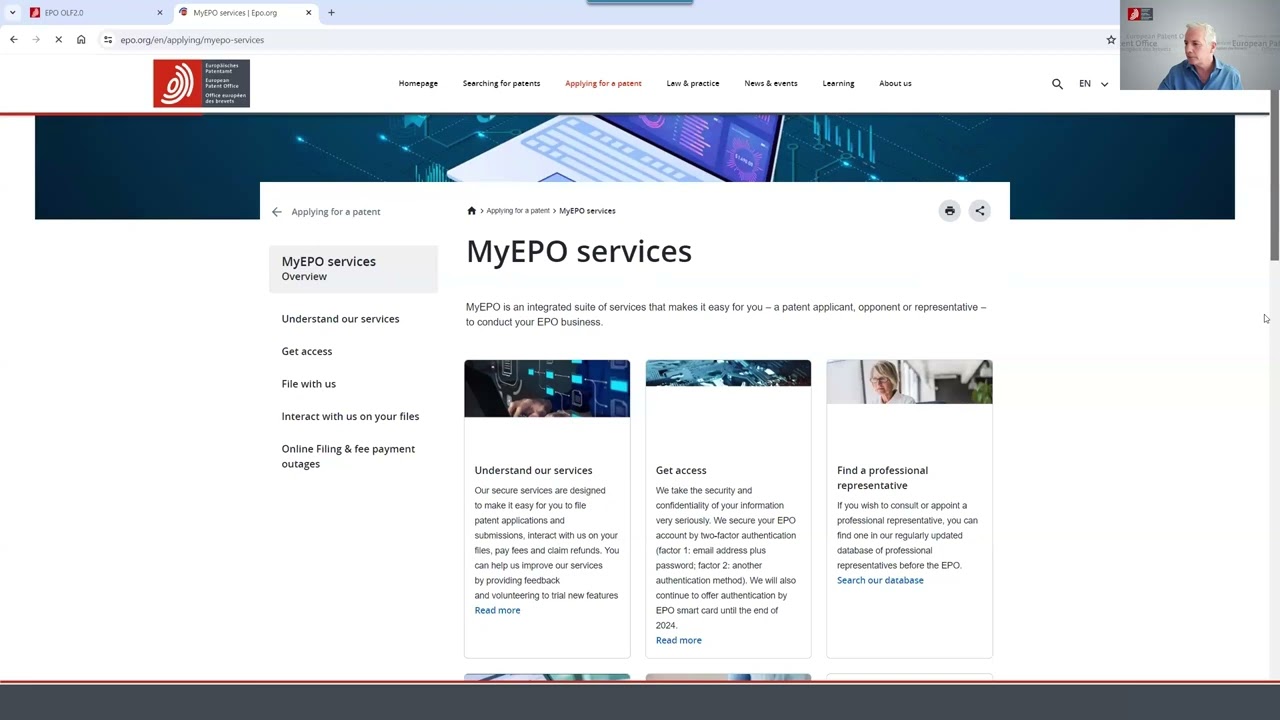This screenshot has height=720, width=1280.
Task: Click Applying for a patent breadcrumb link
Action: click(x=518, y=211)
